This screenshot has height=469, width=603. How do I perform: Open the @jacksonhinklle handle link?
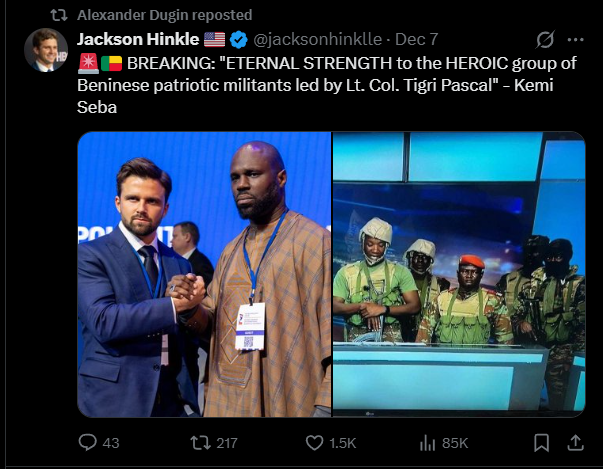click(x=317, y=41)
